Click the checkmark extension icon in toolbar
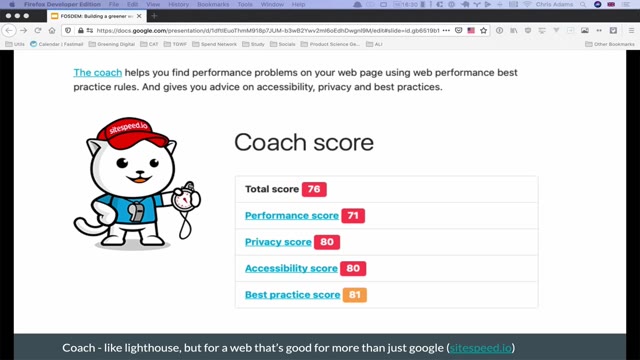The image size is (640, 360). [x=613, y=31]
